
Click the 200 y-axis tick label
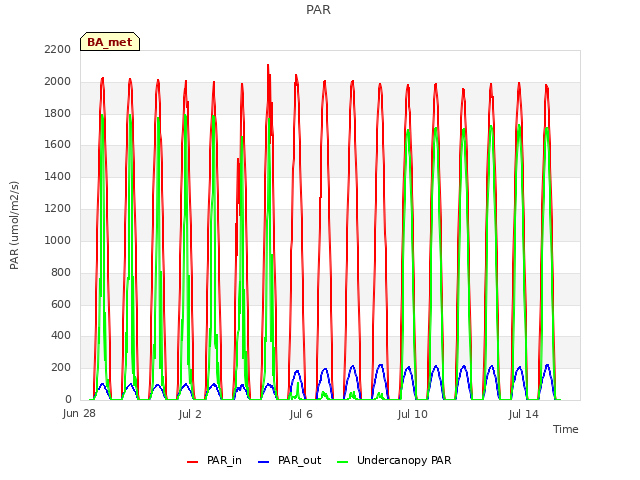[x=61, y=367]
